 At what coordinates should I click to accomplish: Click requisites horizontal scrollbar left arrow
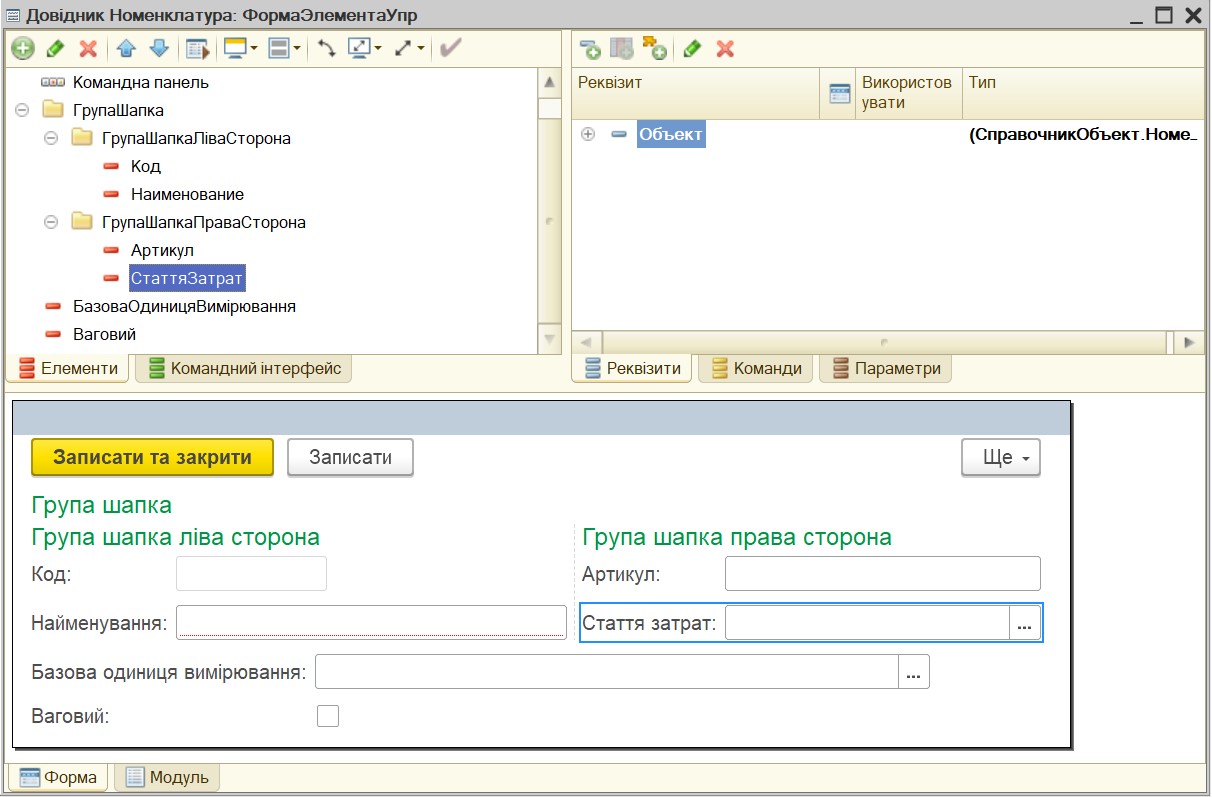586,342
